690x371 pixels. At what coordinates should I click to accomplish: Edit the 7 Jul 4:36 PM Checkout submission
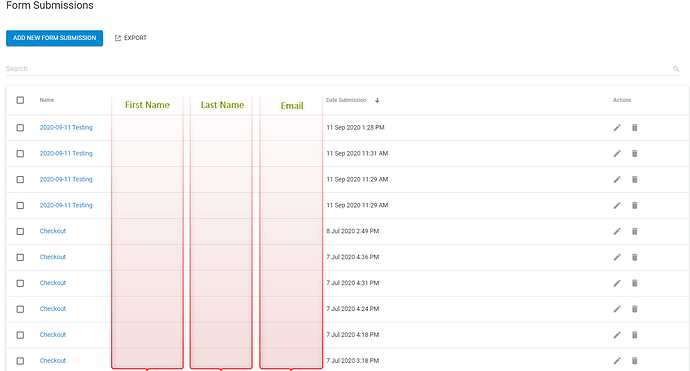coord(617,257)
